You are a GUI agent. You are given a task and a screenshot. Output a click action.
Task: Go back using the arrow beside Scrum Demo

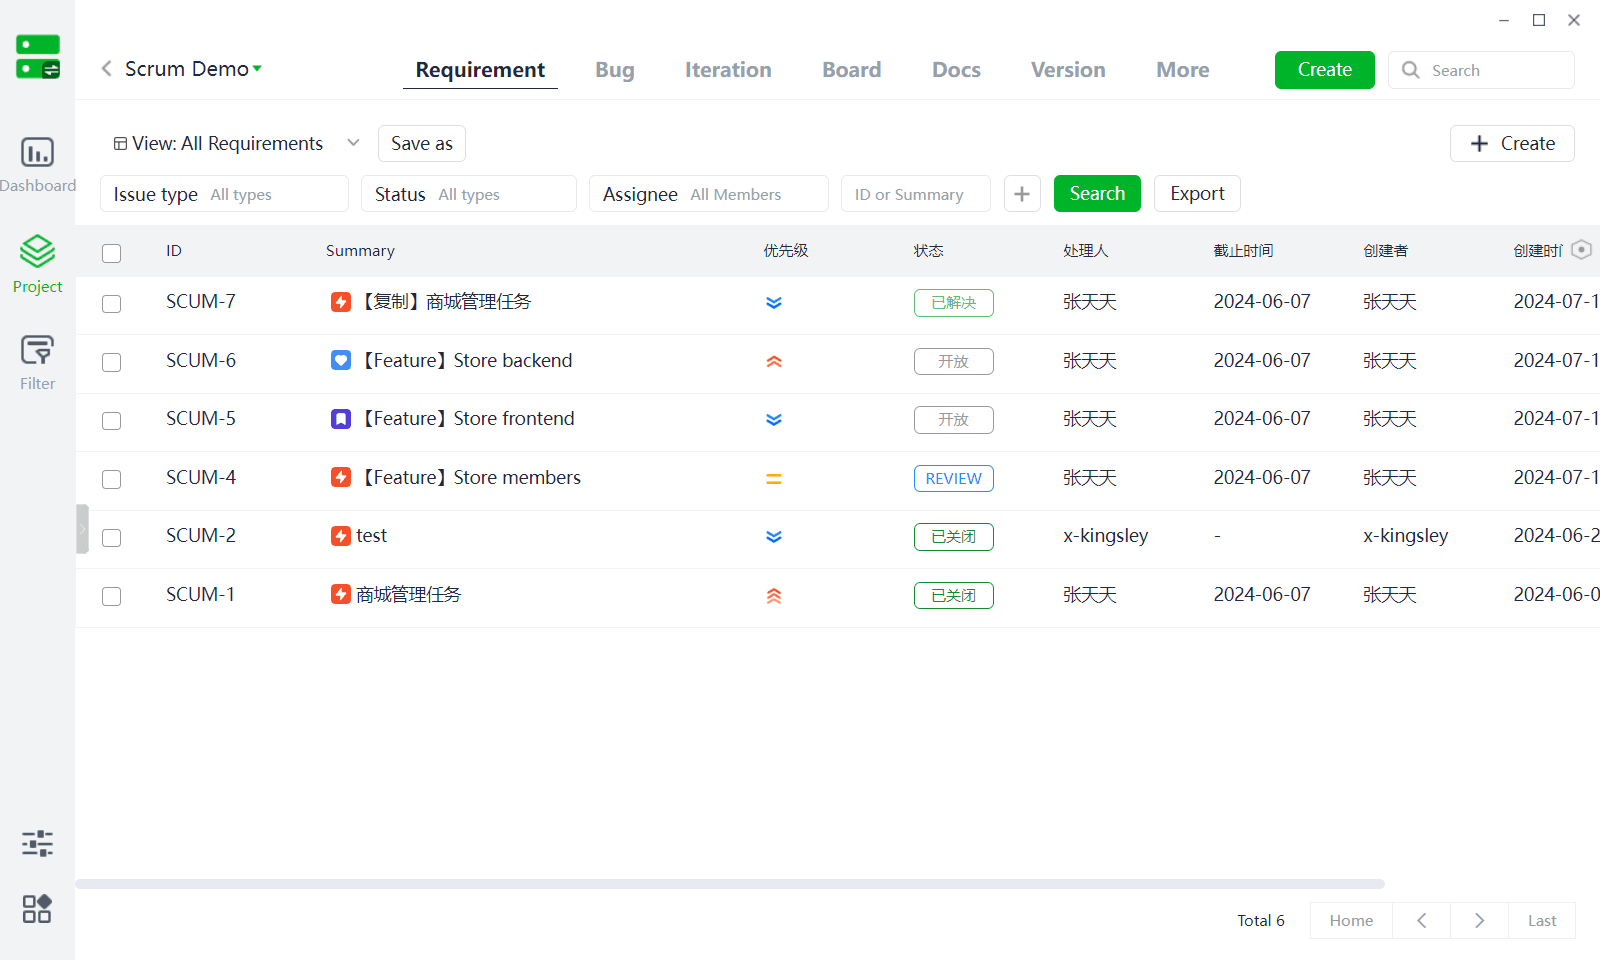(106, 69)
